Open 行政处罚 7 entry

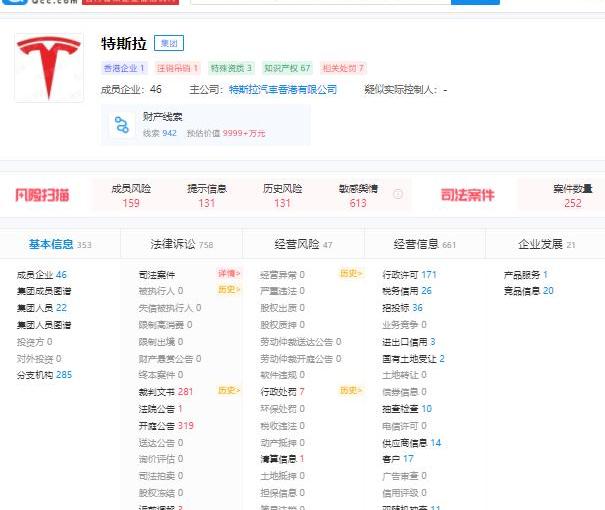pyautogui.click(x=282, y=392)
